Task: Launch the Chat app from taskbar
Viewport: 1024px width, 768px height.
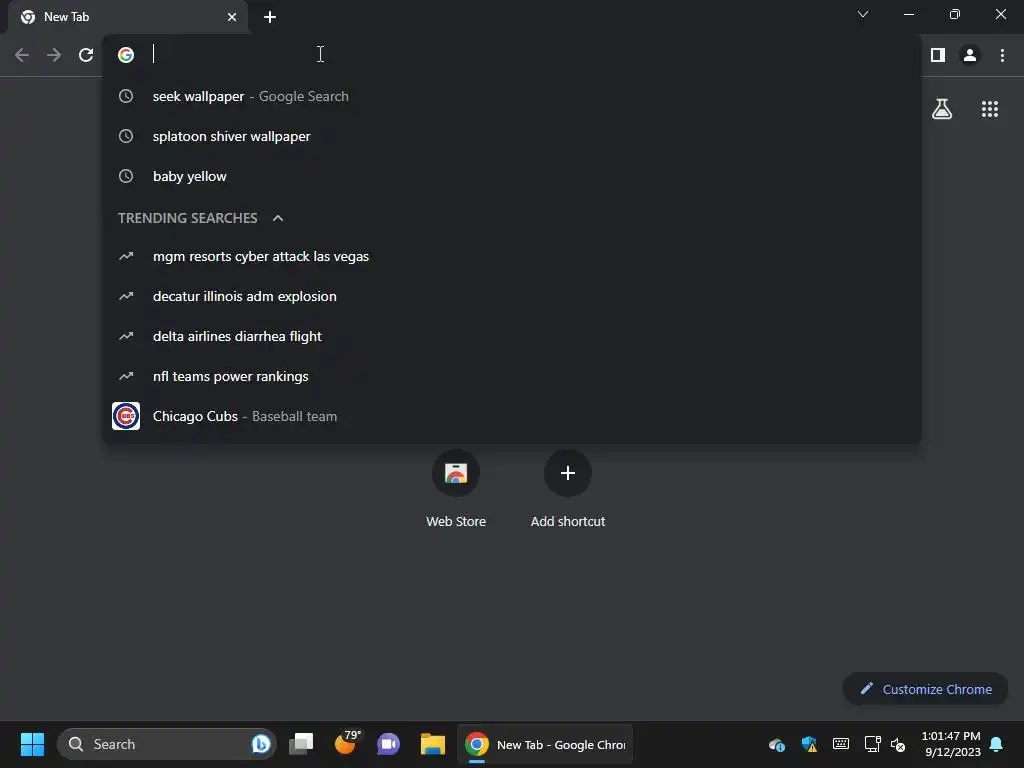Action: pyautogui.click(x=388, y=744)
